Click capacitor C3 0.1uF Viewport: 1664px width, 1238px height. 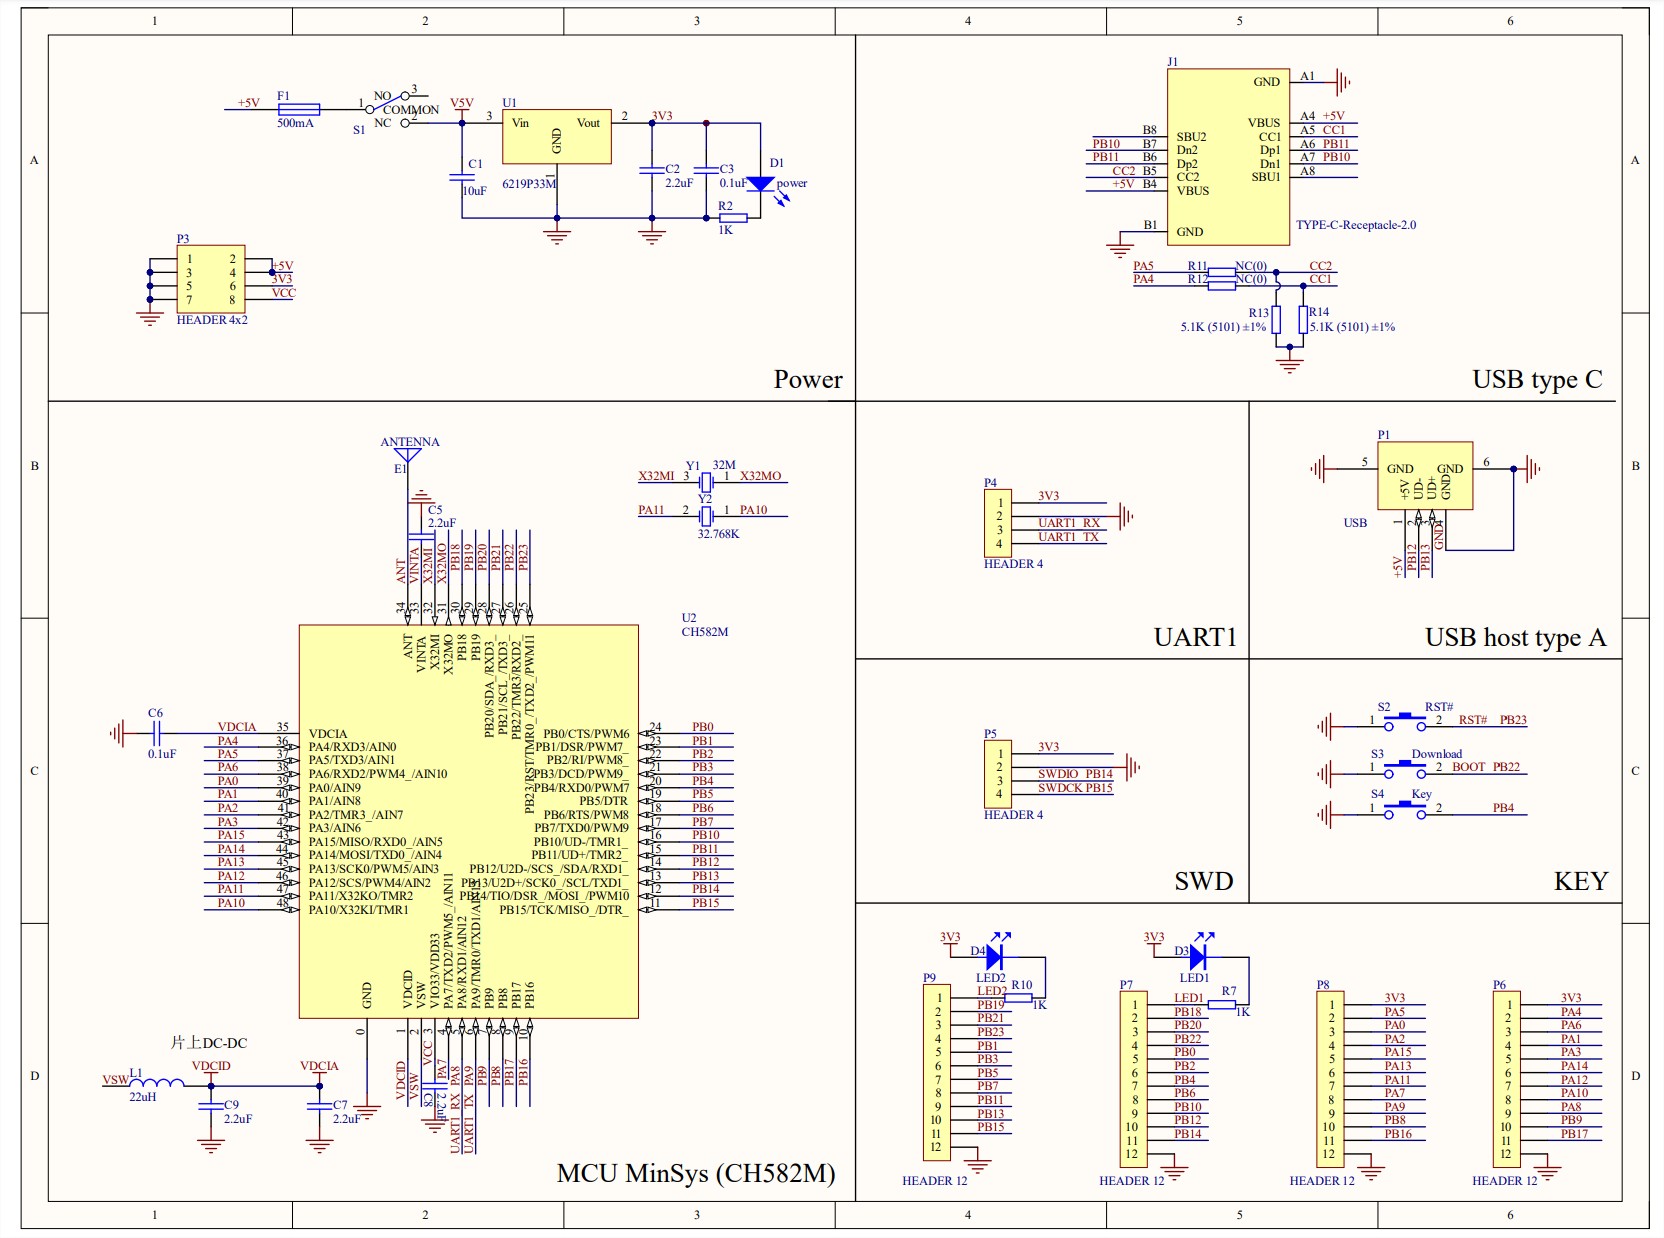tap(706, 170)
